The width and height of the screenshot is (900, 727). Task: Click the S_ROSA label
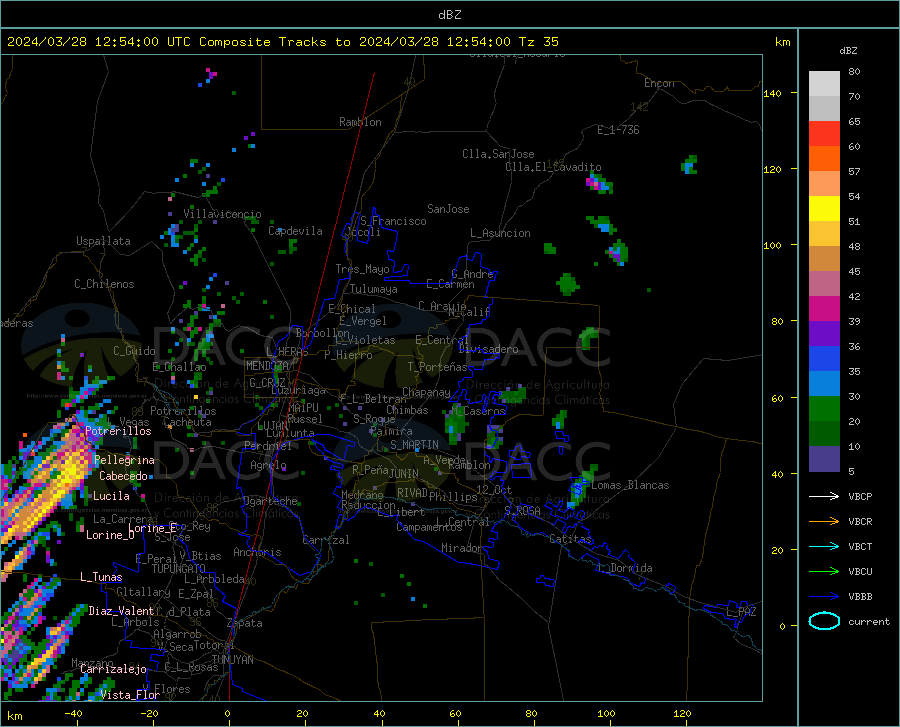[x=522, y=510]
